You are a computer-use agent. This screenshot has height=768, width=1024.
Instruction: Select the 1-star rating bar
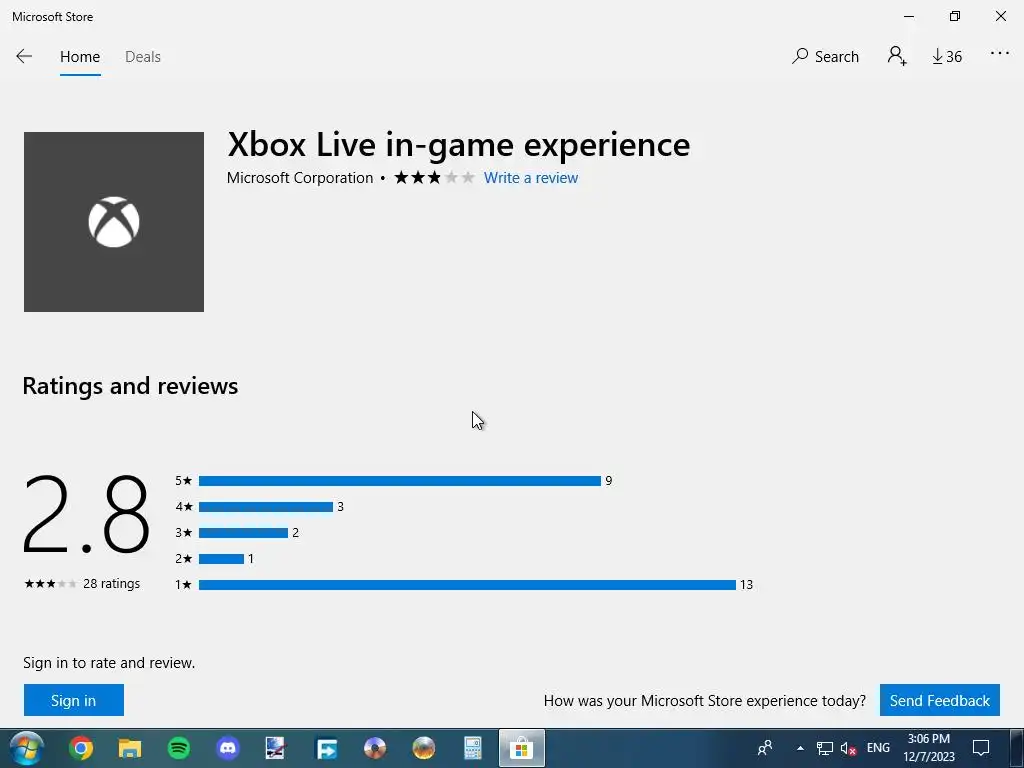[467, 584]
